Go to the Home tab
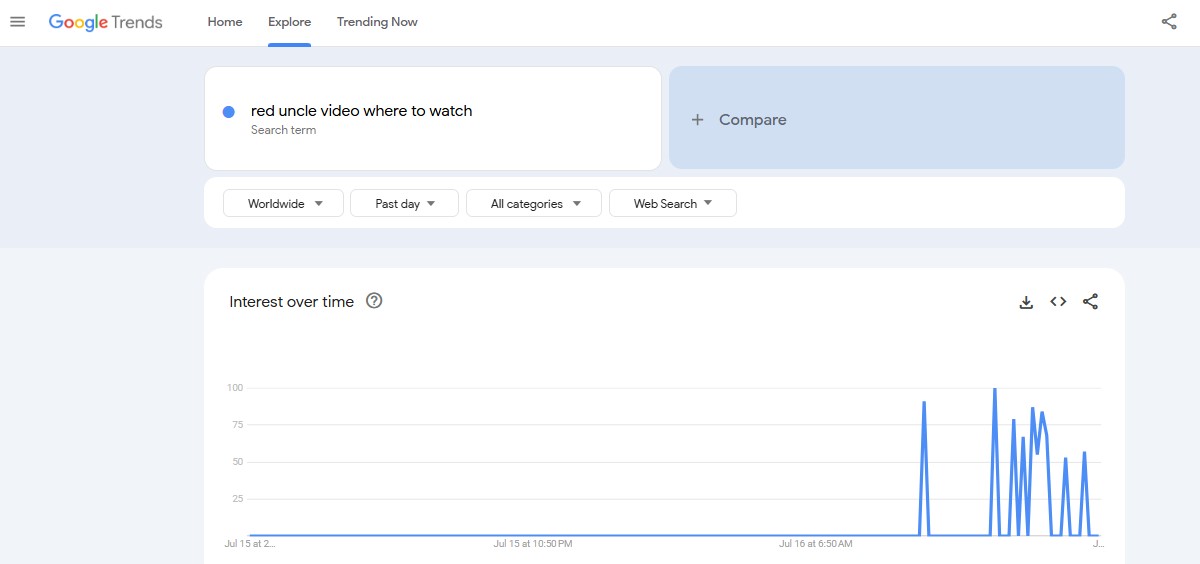The image size is (1200, 564). (225, 22)
